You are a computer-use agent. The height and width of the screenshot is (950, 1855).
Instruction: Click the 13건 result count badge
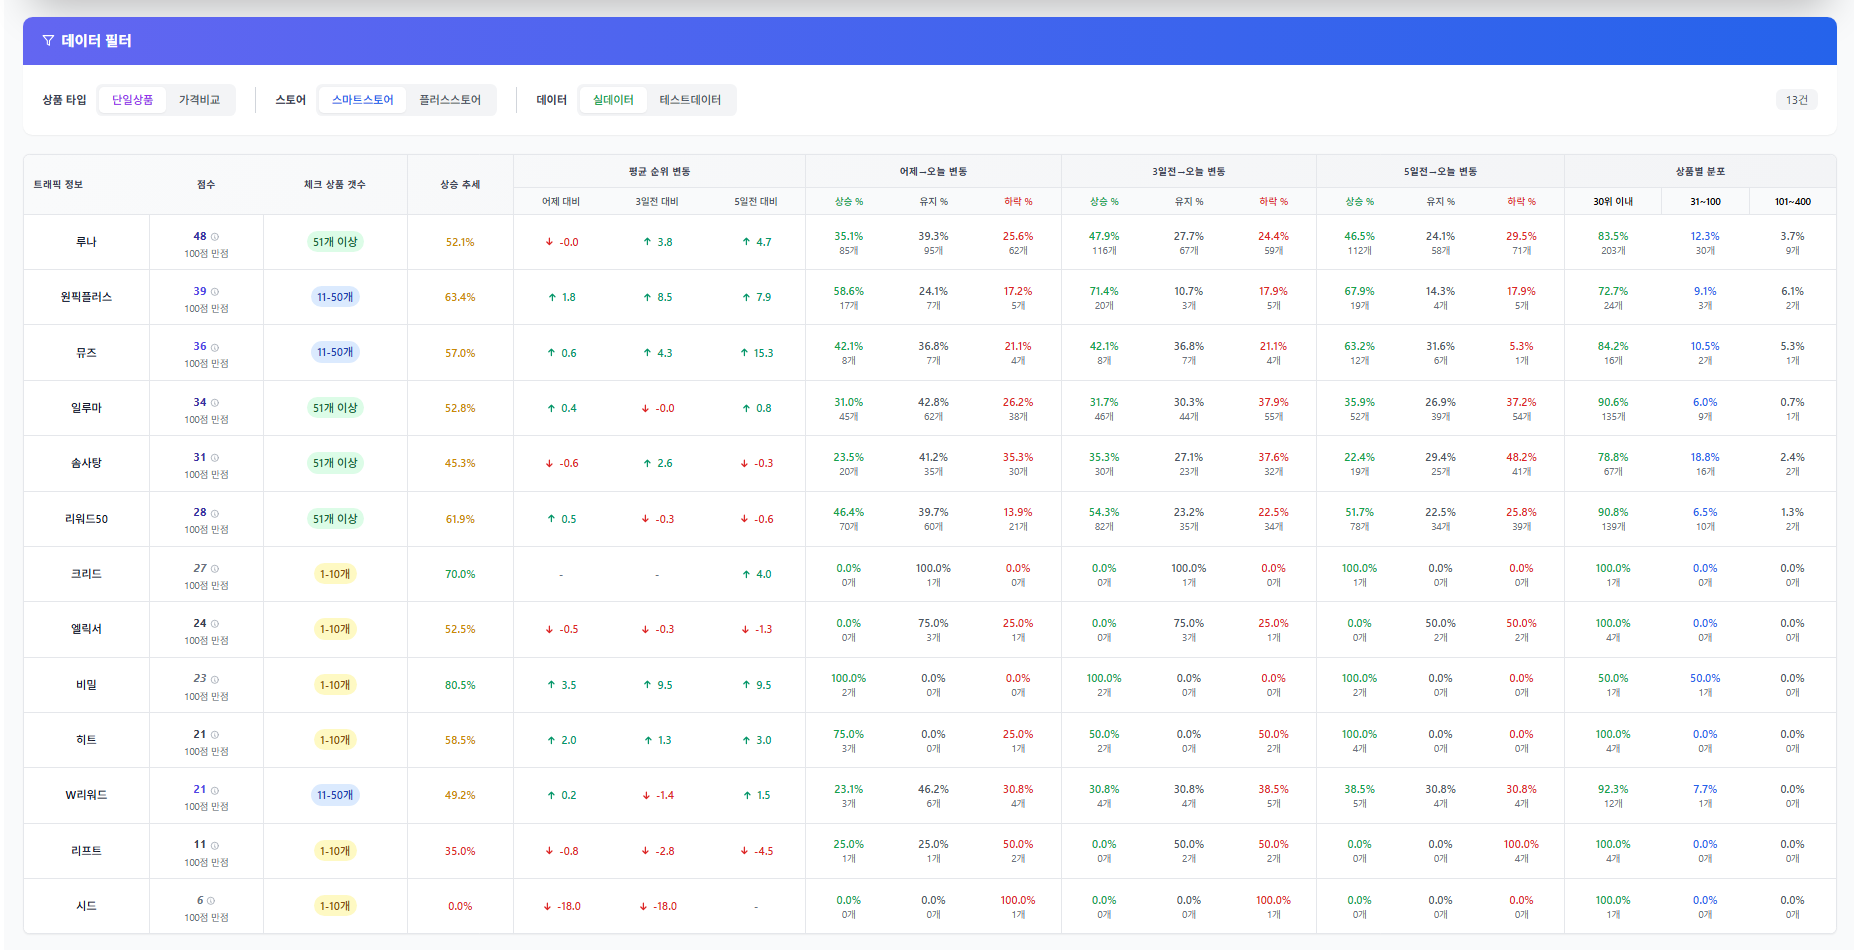(1797, 100)
